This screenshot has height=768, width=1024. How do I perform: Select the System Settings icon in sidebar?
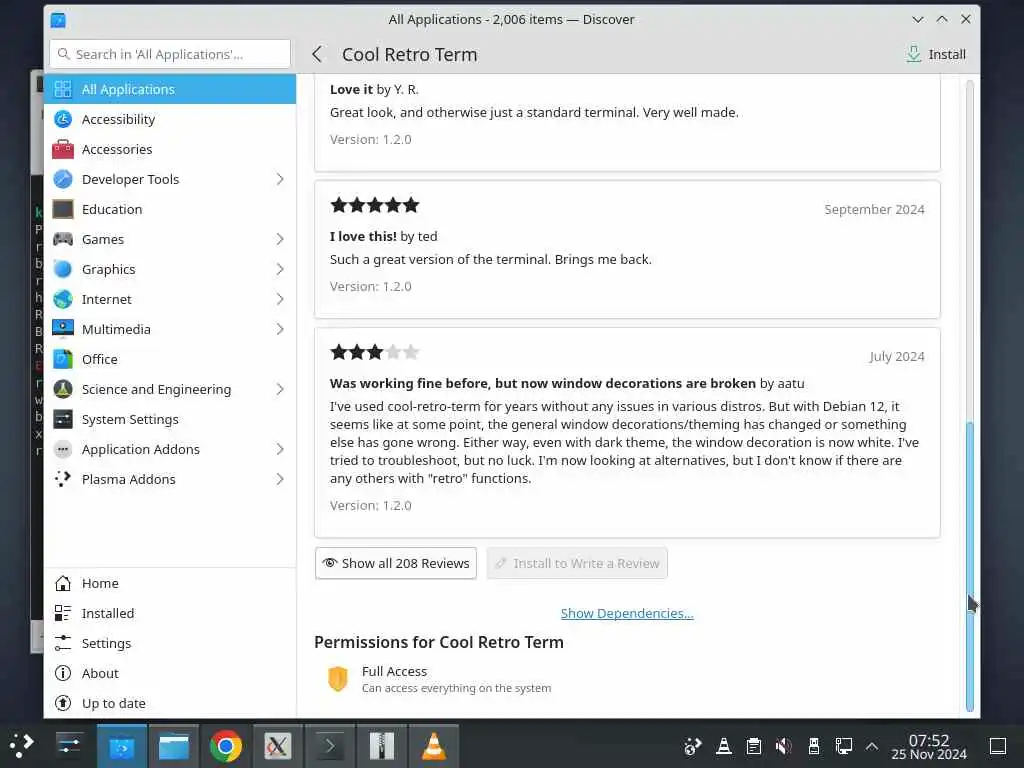pos(63,419)
